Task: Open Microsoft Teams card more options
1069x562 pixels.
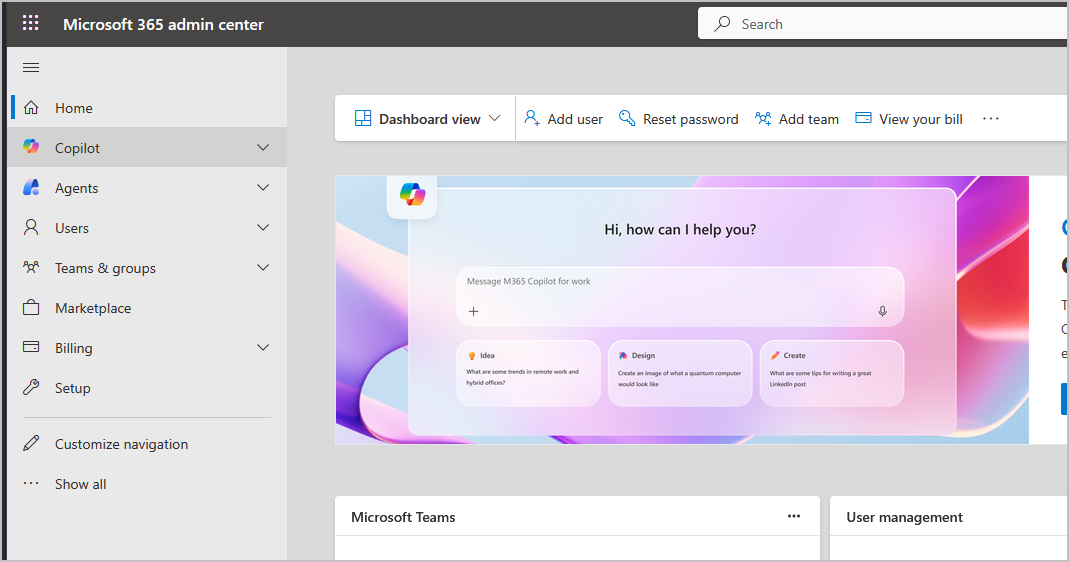Action: [x=794, y=517]
